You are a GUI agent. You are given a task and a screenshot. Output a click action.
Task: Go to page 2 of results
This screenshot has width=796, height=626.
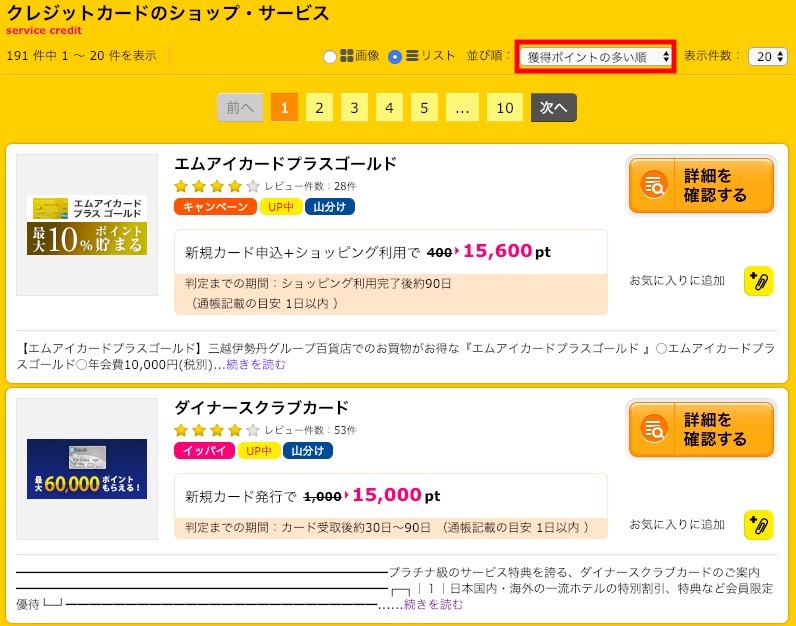[x=319, y=108]
